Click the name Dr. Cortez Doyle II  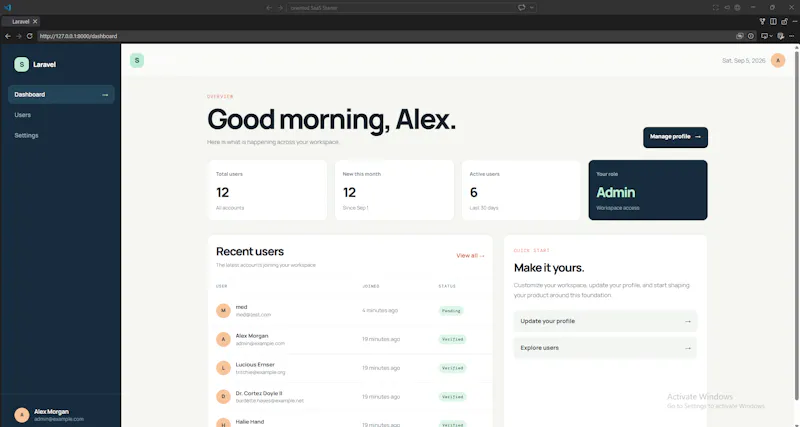pos(259,393)
